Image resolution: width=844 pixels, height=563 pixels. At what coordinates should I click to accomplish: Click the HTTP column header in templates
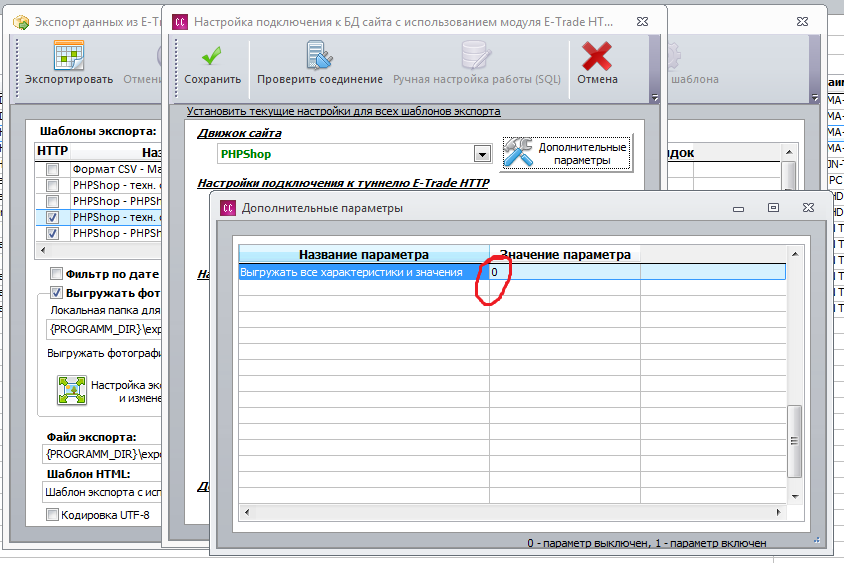52,151
